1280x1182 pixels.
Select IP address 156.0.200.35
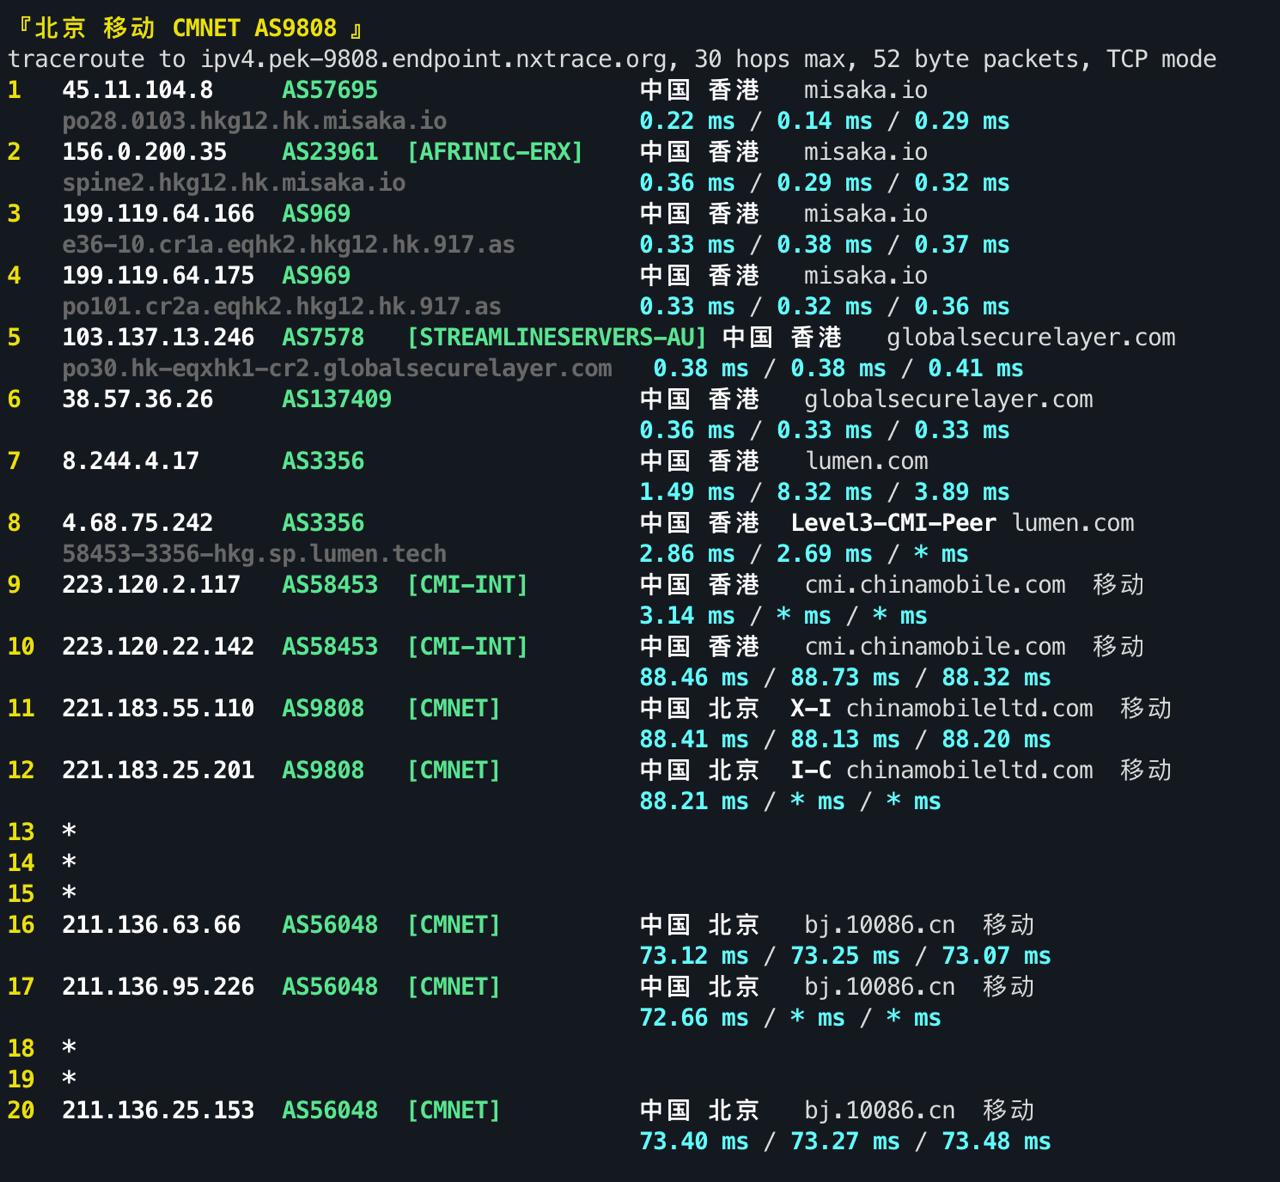145,152
